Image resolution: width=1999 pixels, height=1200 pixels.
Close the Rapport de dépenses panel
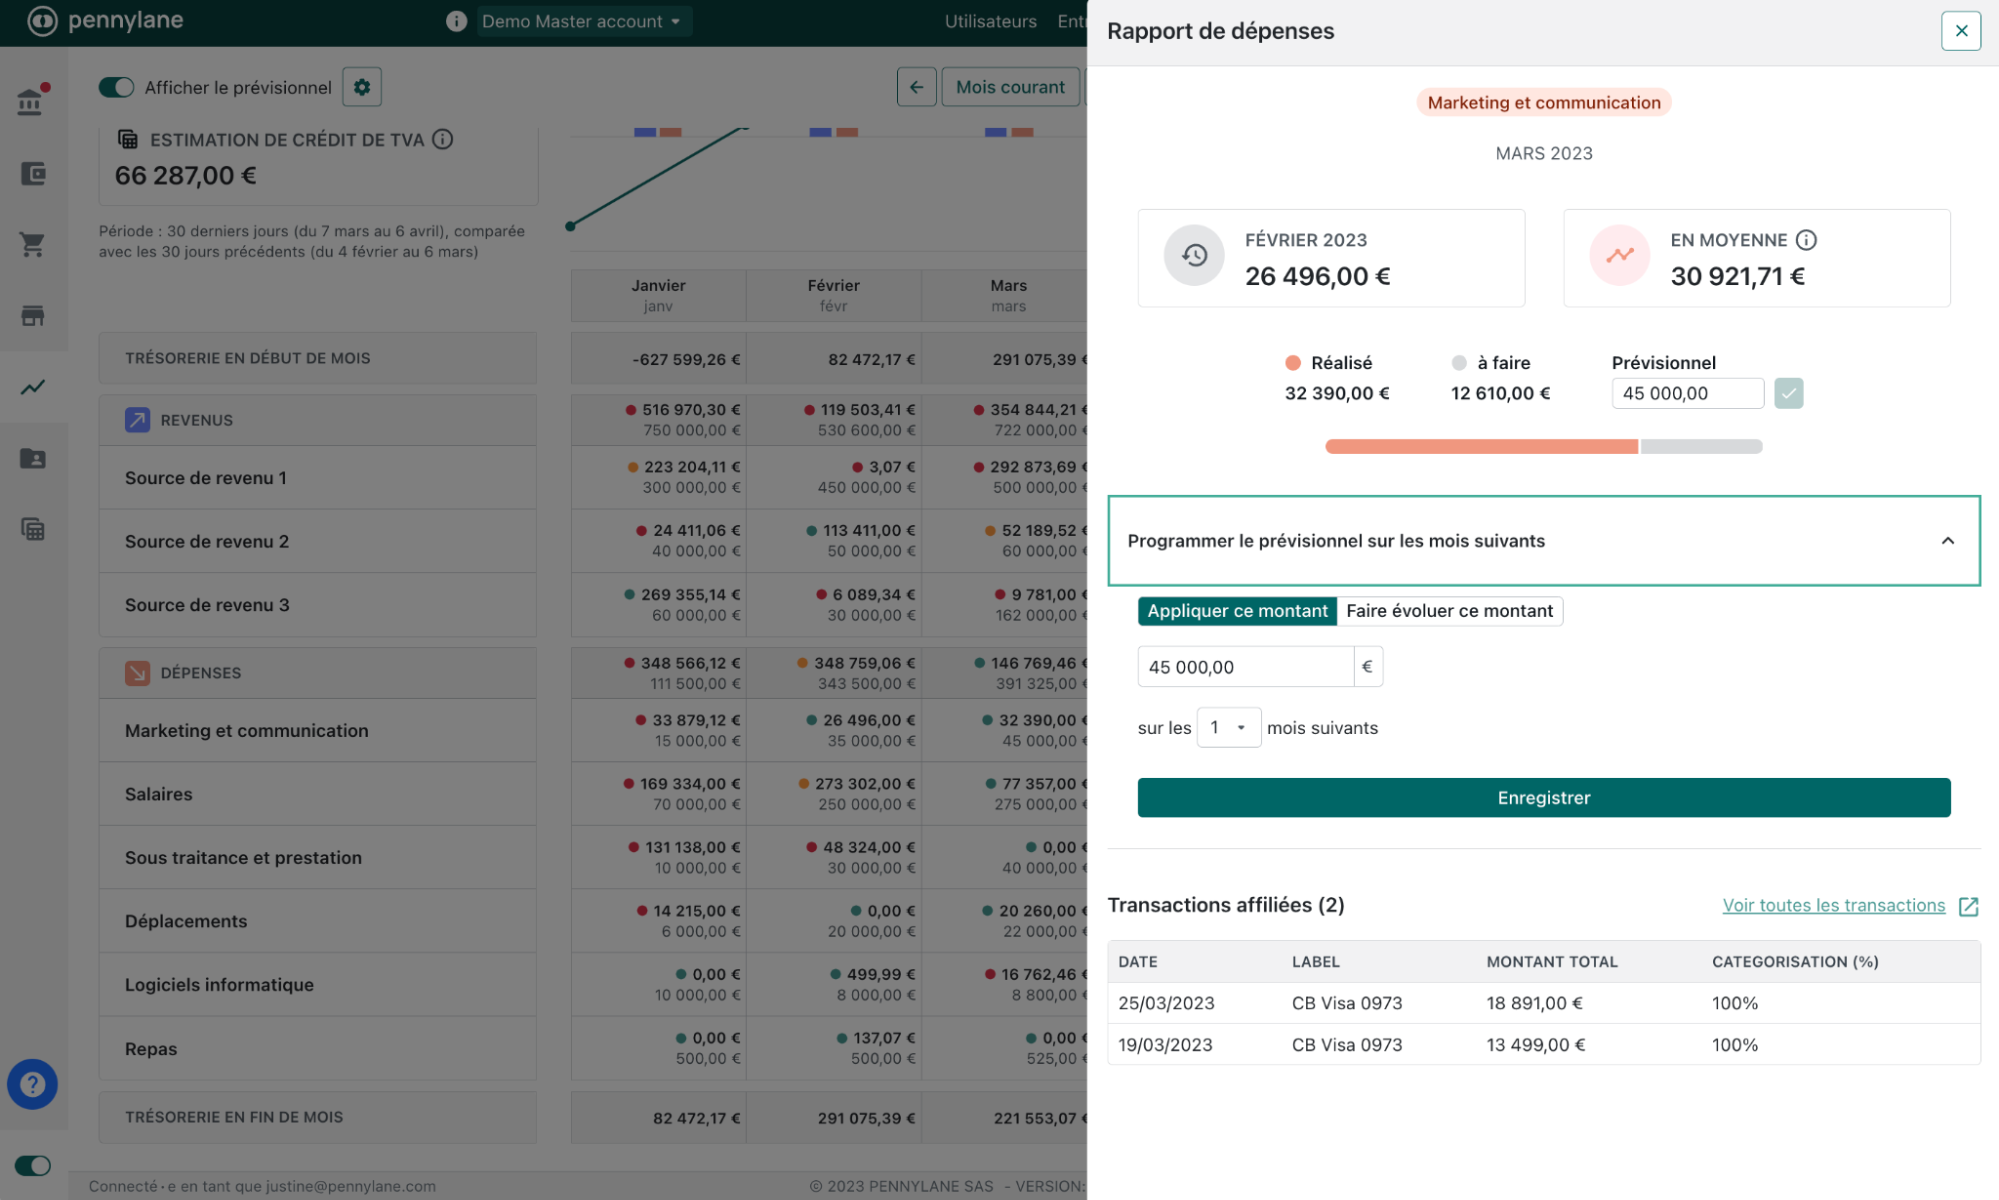pos(1960,31)
